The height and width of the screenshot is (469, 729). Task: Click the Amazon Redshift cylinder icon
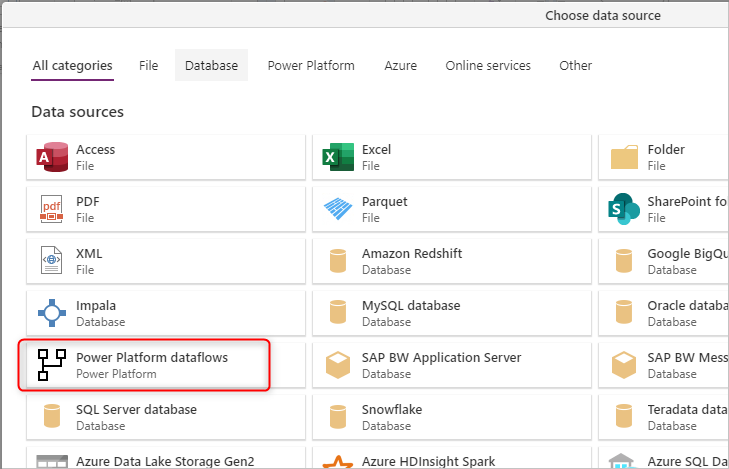(x=338, y=261)
